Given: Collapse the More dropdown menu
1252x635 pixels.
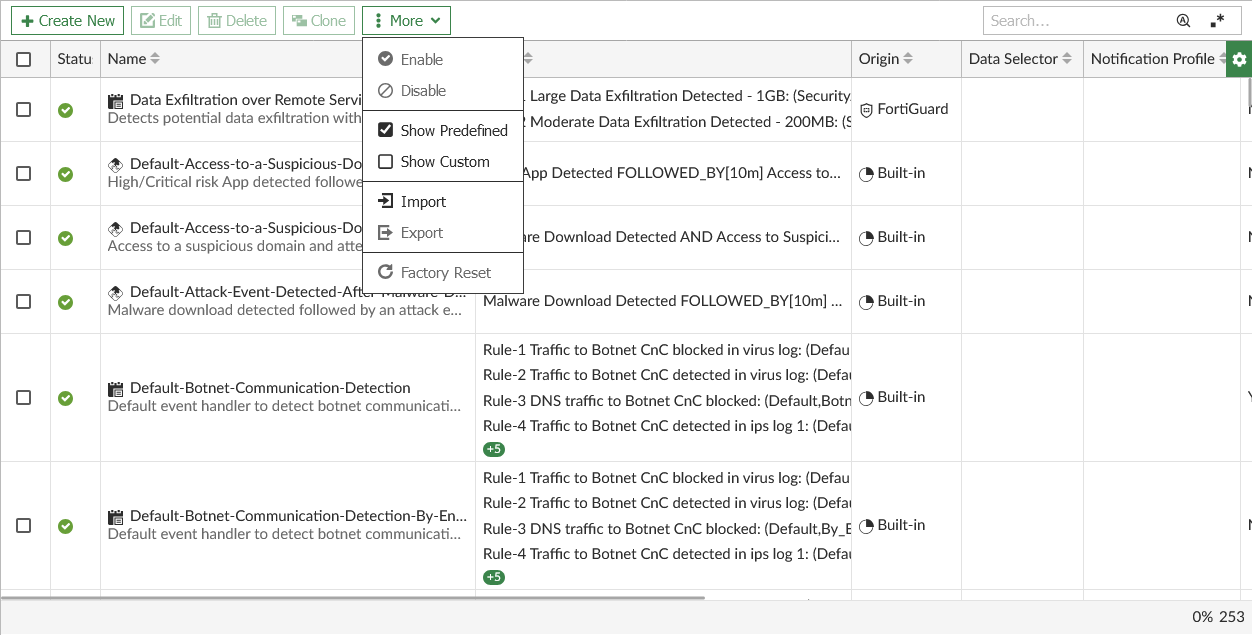Looking at the screenshot, I should pyautogui.click(x=406, y=20).
